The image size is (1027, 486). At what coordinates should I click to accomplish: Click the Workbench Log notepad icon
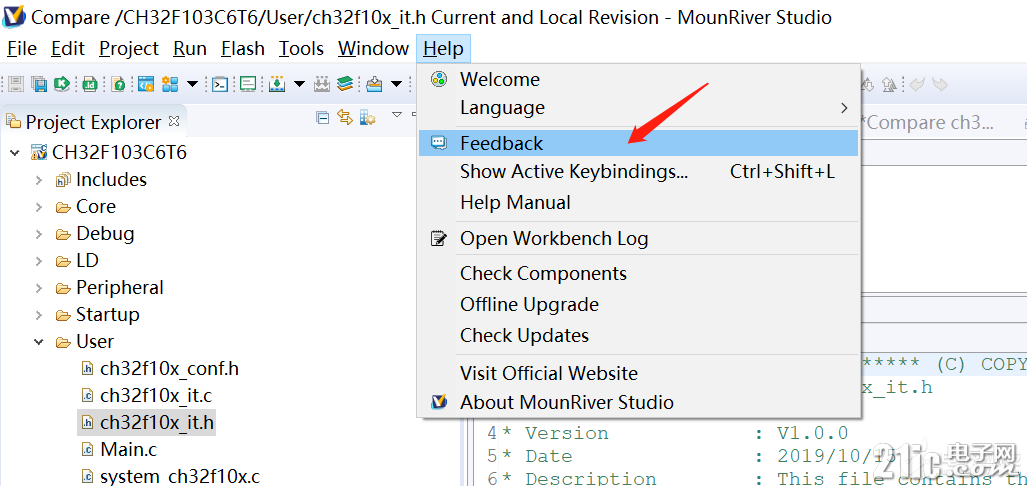[x=438, y=238]
